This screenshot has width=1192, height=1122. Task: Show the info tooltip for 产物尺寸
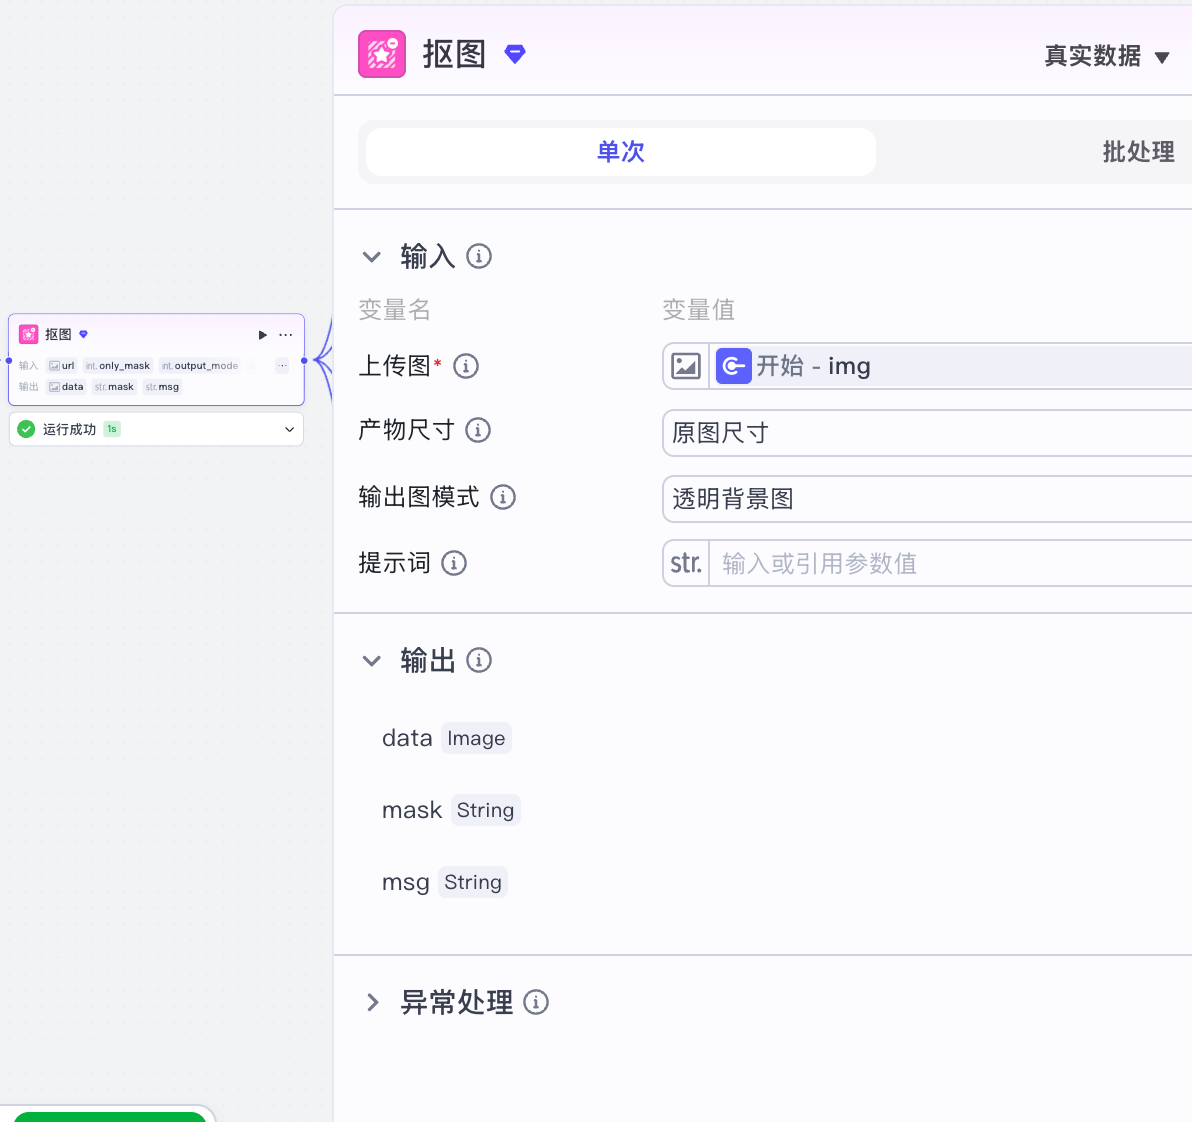click(478, 430)
